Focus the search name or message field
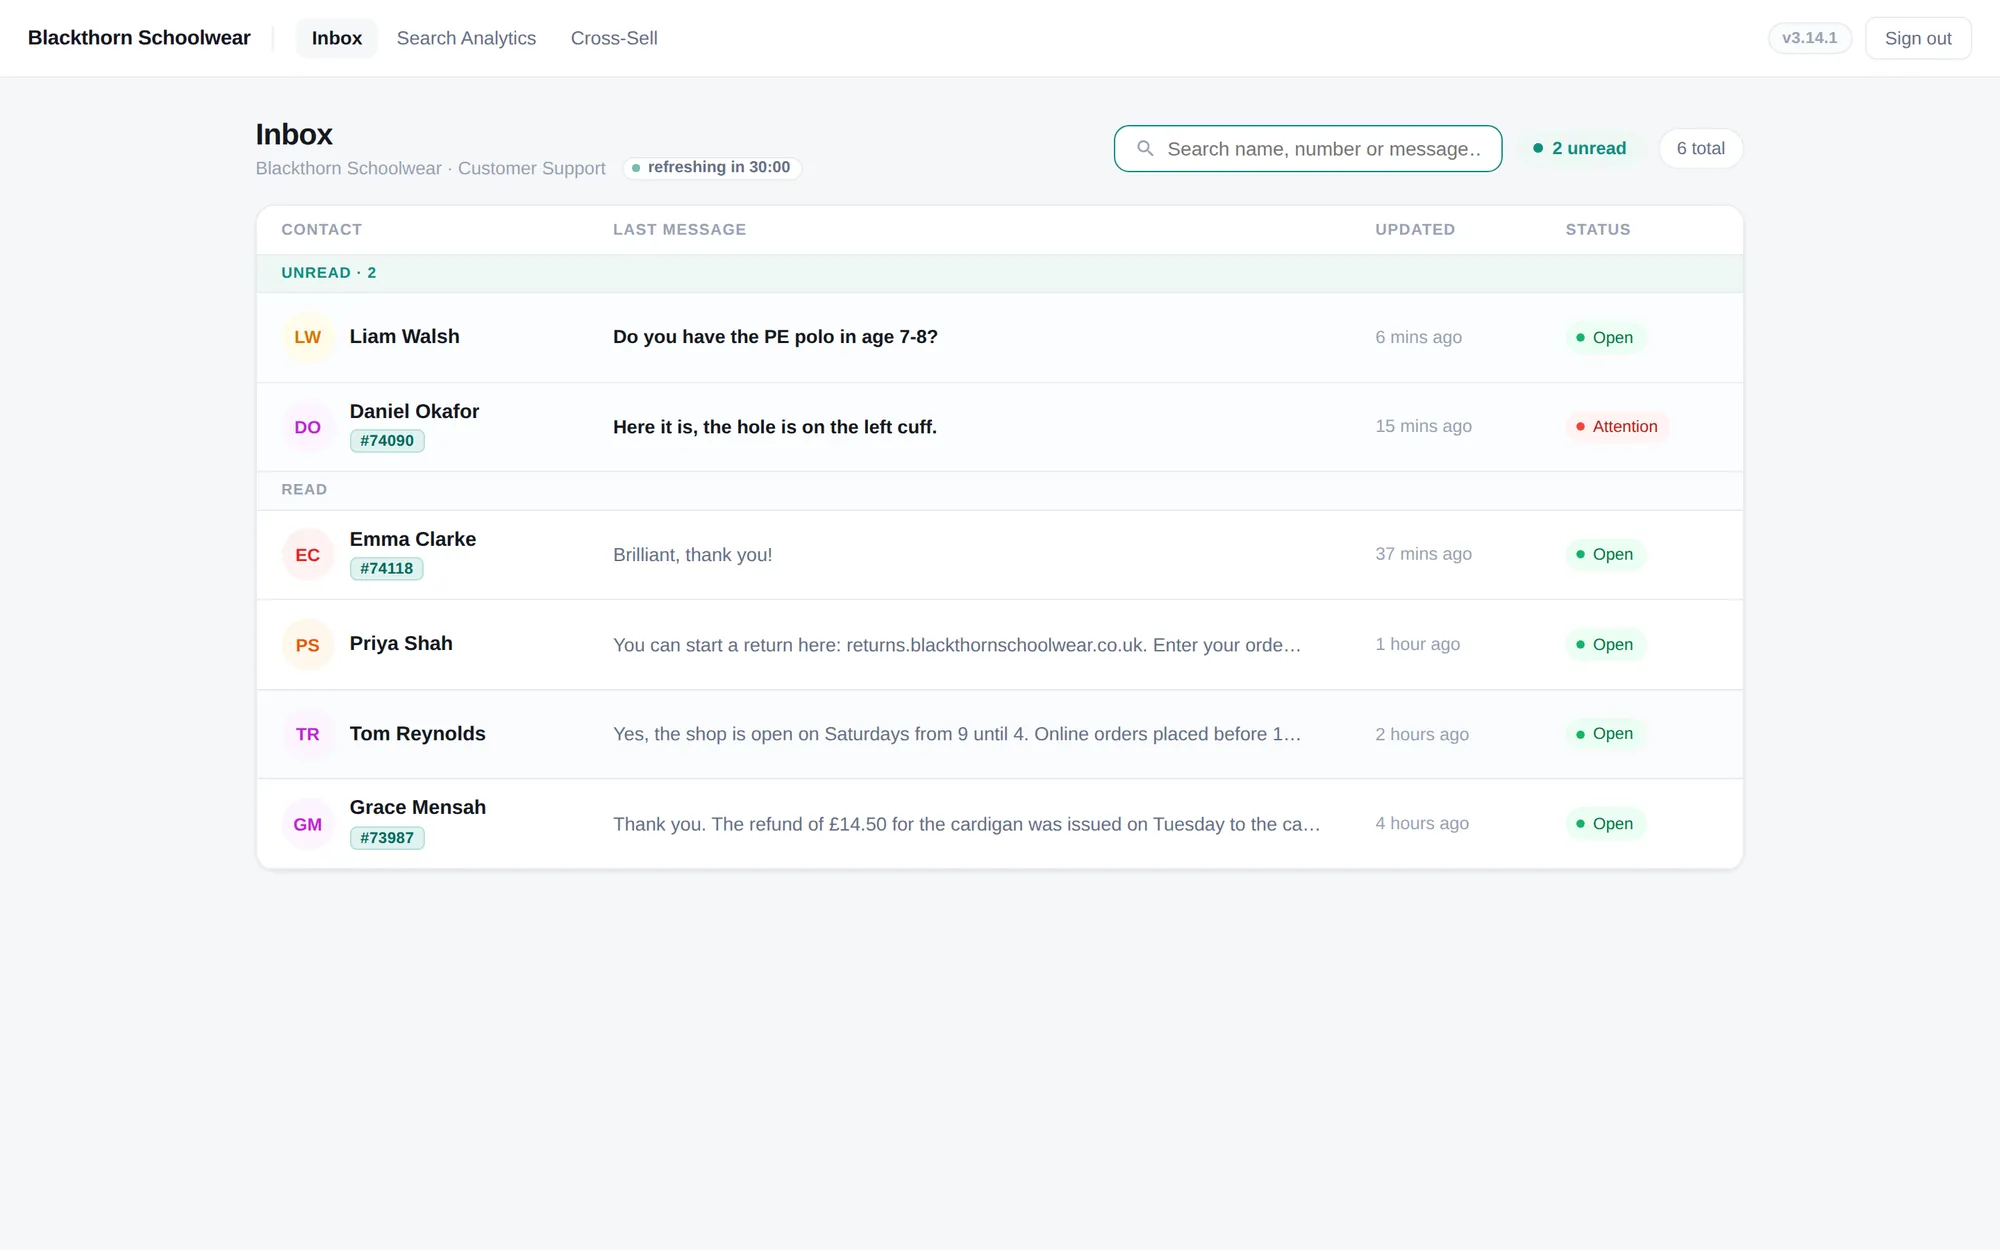This screenshot has height=1250, width=2000. pyautogui.click(x=1308, y=148)
